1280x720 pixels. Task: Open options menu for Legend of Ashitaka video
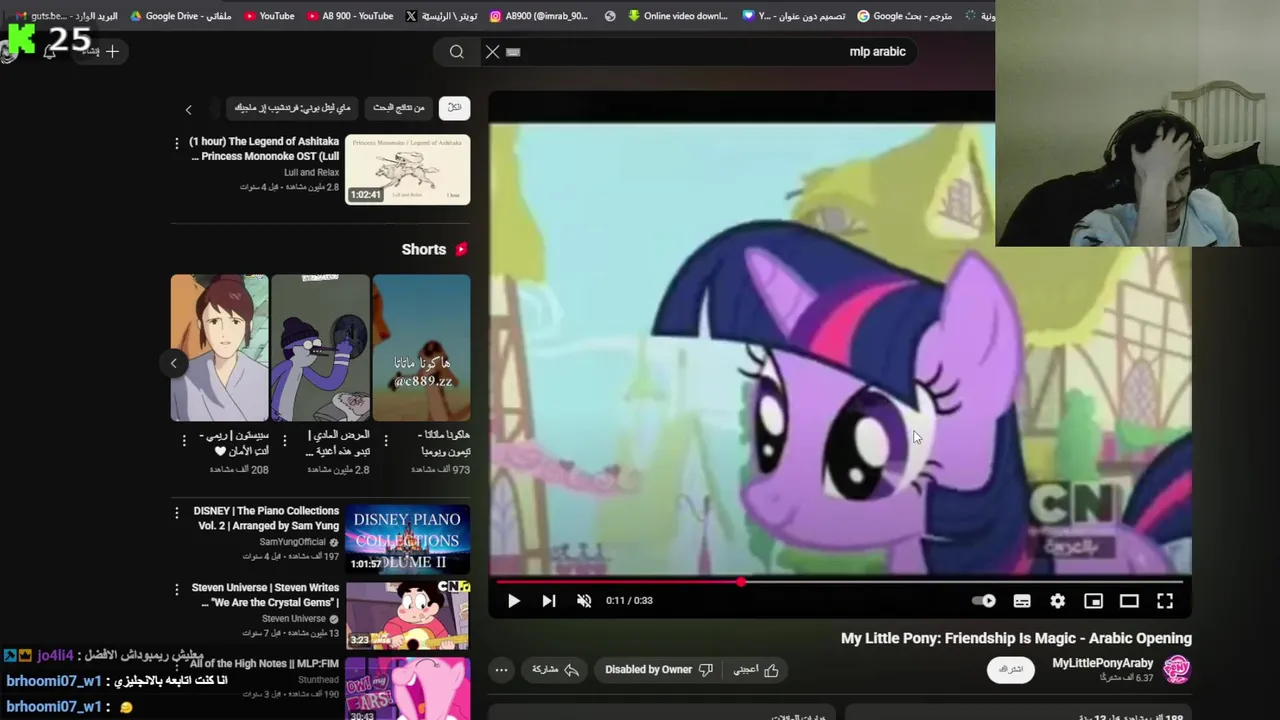(x=177, y=144)
